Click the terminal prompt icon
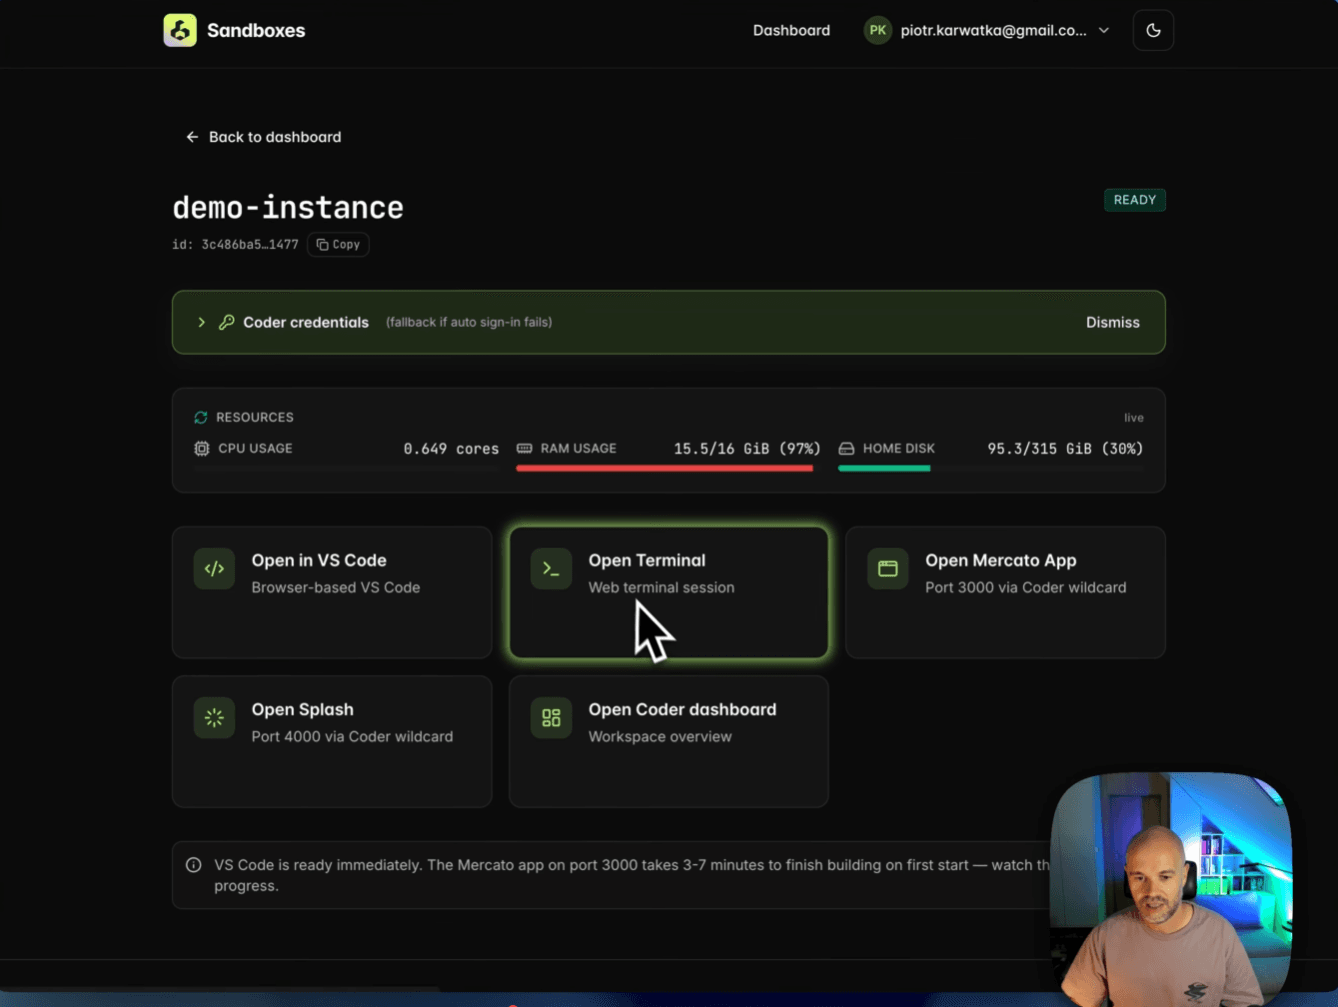 click(x=551, y=569)
